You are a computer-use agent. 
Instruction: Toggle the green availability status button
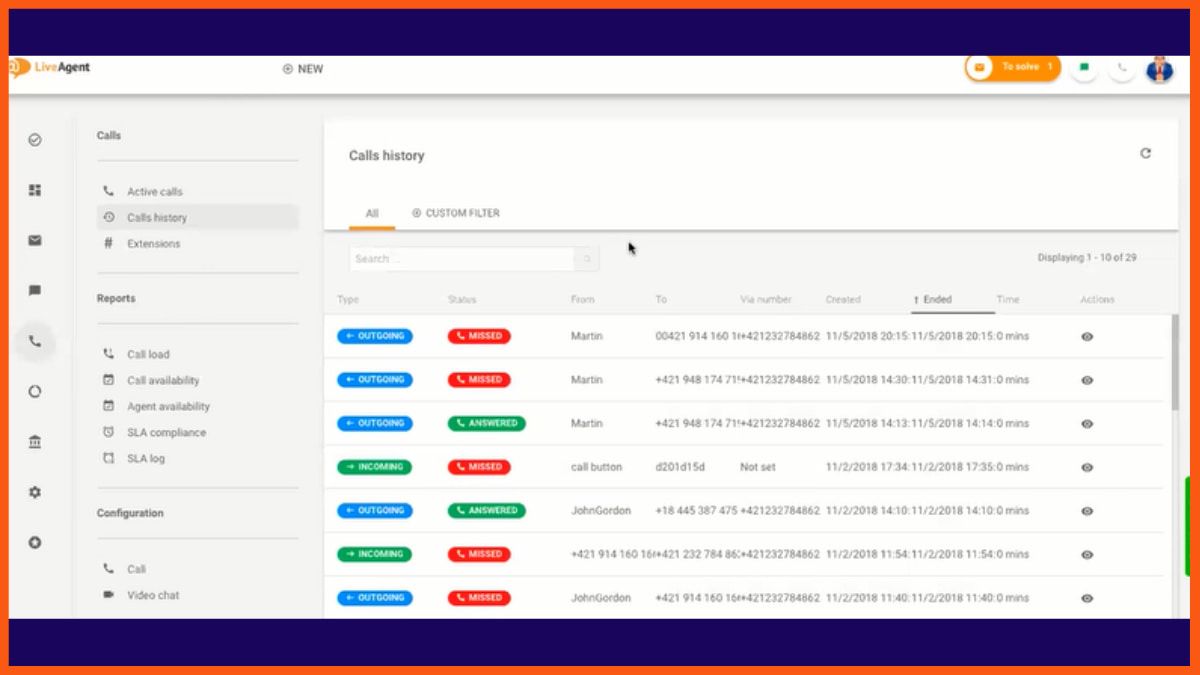pos(1084,68)
